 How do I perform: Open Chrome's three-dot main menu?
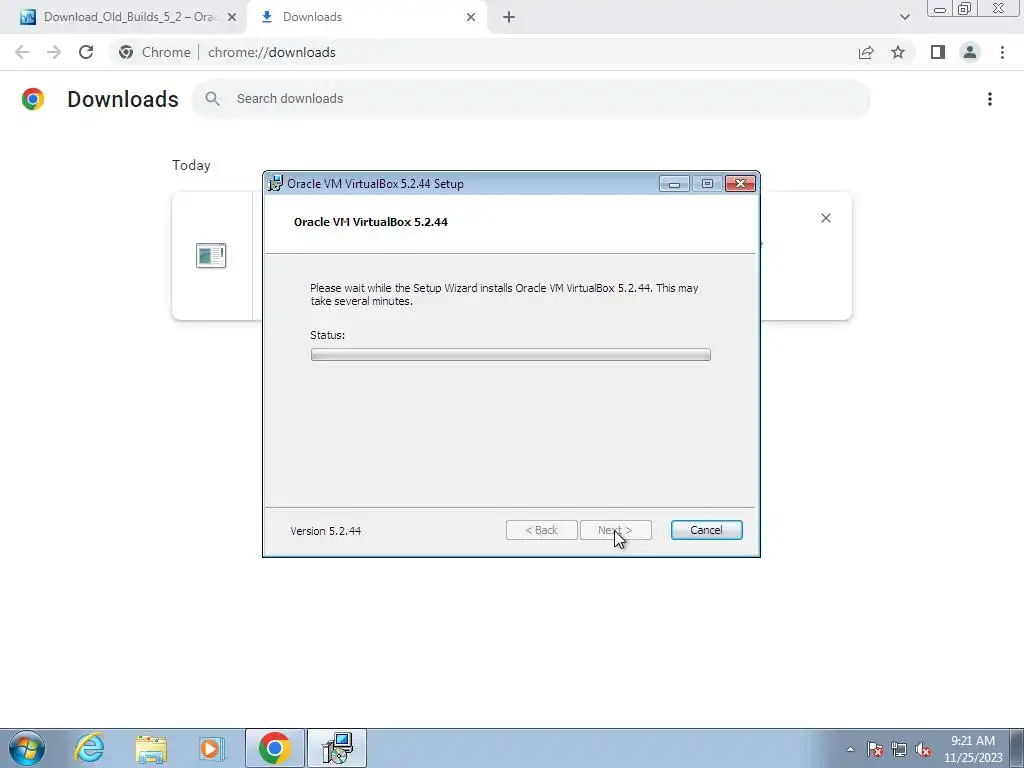point(1002,52)
